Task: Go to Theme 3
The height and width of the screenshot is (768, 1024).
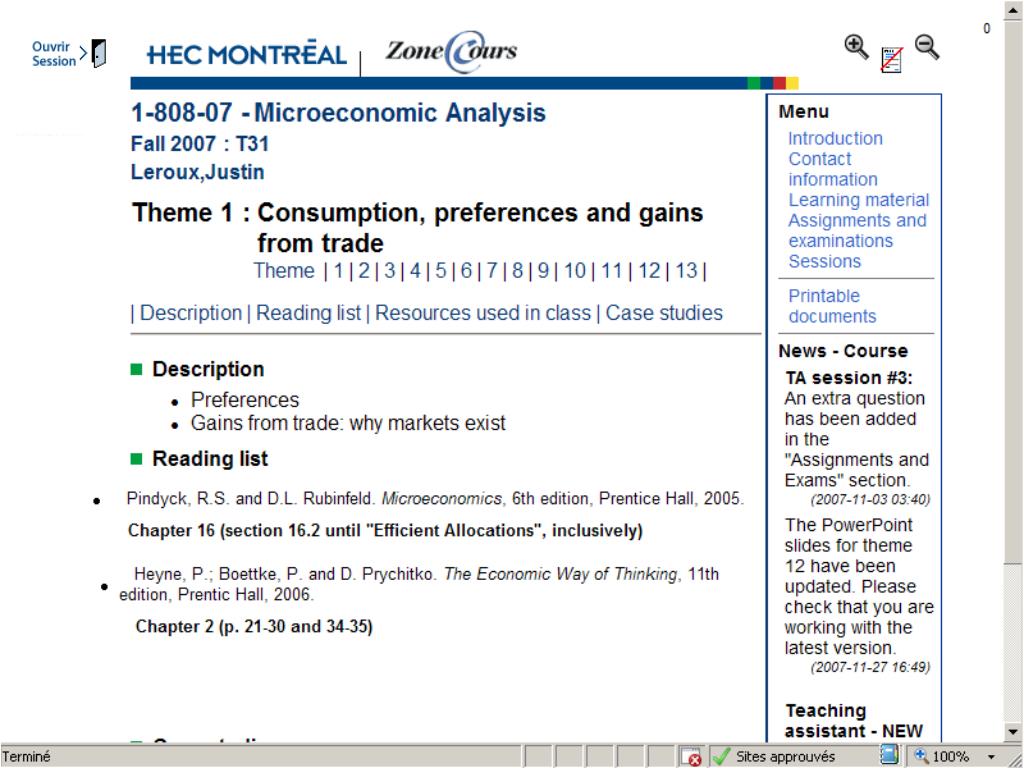Action: pyautogui.click(x=389, y=270)
